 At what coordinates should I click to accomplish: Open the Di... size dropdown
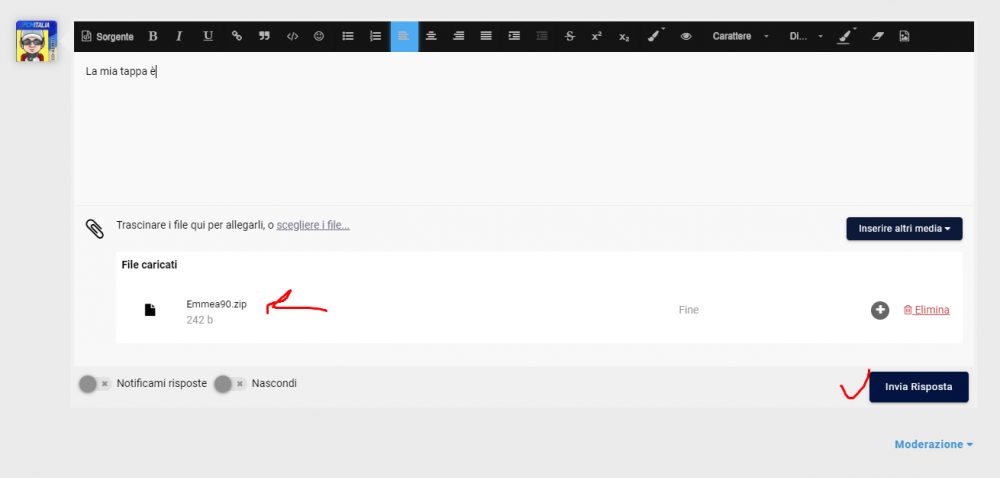[805, 37]
